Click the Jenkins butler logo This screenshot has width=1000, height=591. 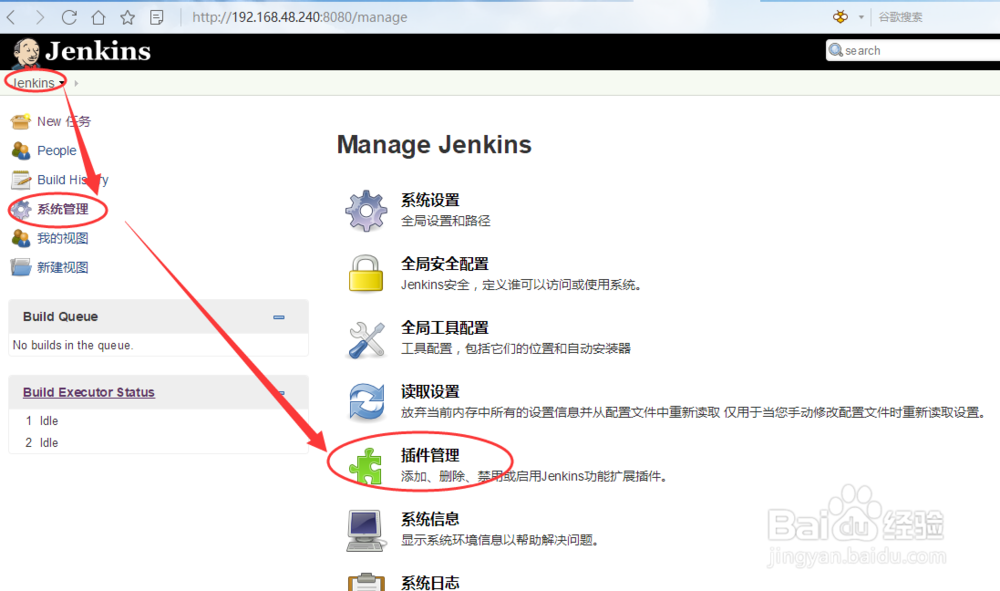point(26,52)
